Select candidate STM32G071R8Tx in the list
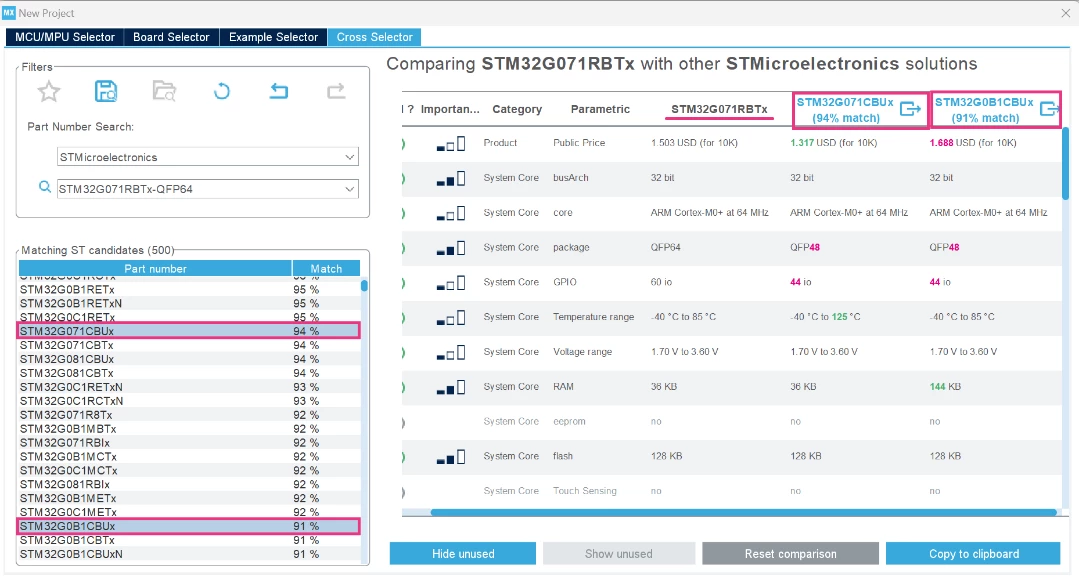1079x580 pixels. point(189,415)
